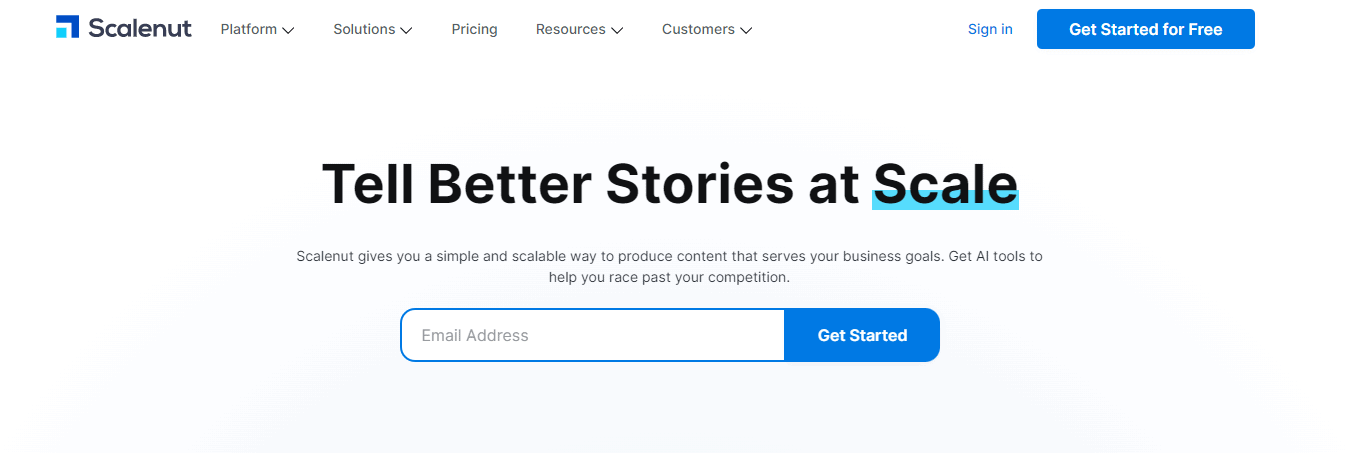Submit with the Get Started button
Image resolution: width=1349 pixels, height=453 pixels.
coord(862,335)
